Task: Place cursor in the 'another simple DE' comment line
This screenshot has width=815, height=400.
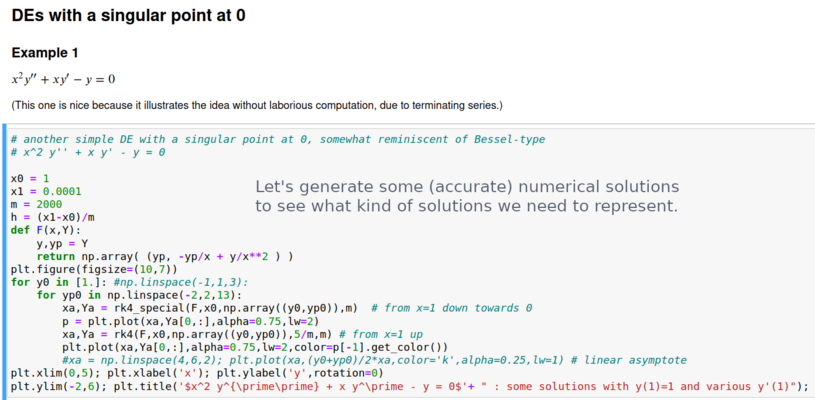Action: (x=278, y=139)
